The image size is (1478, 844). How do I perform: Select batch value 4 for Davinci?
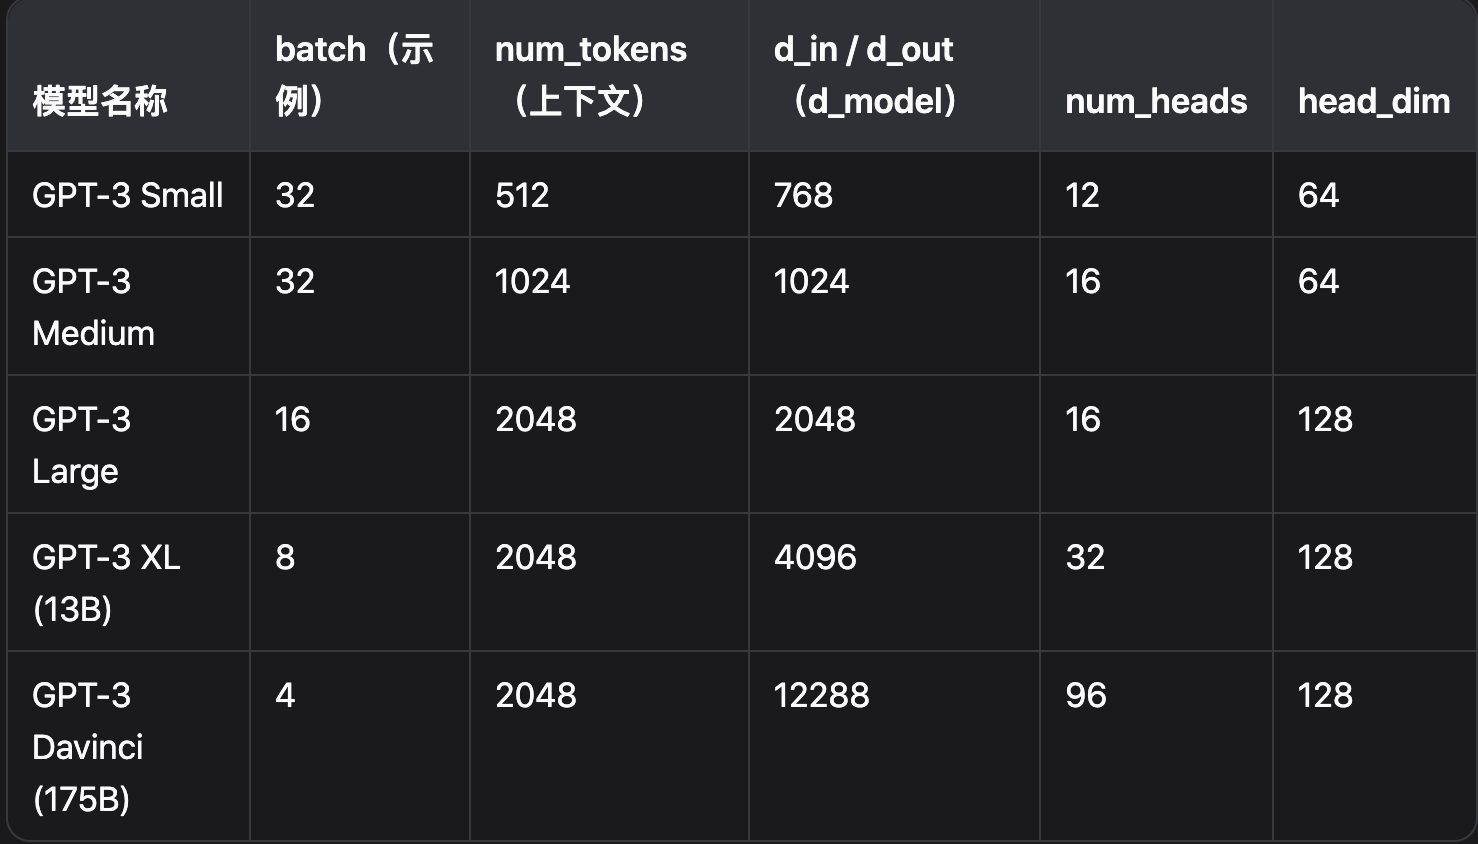[x=285, y=695]
